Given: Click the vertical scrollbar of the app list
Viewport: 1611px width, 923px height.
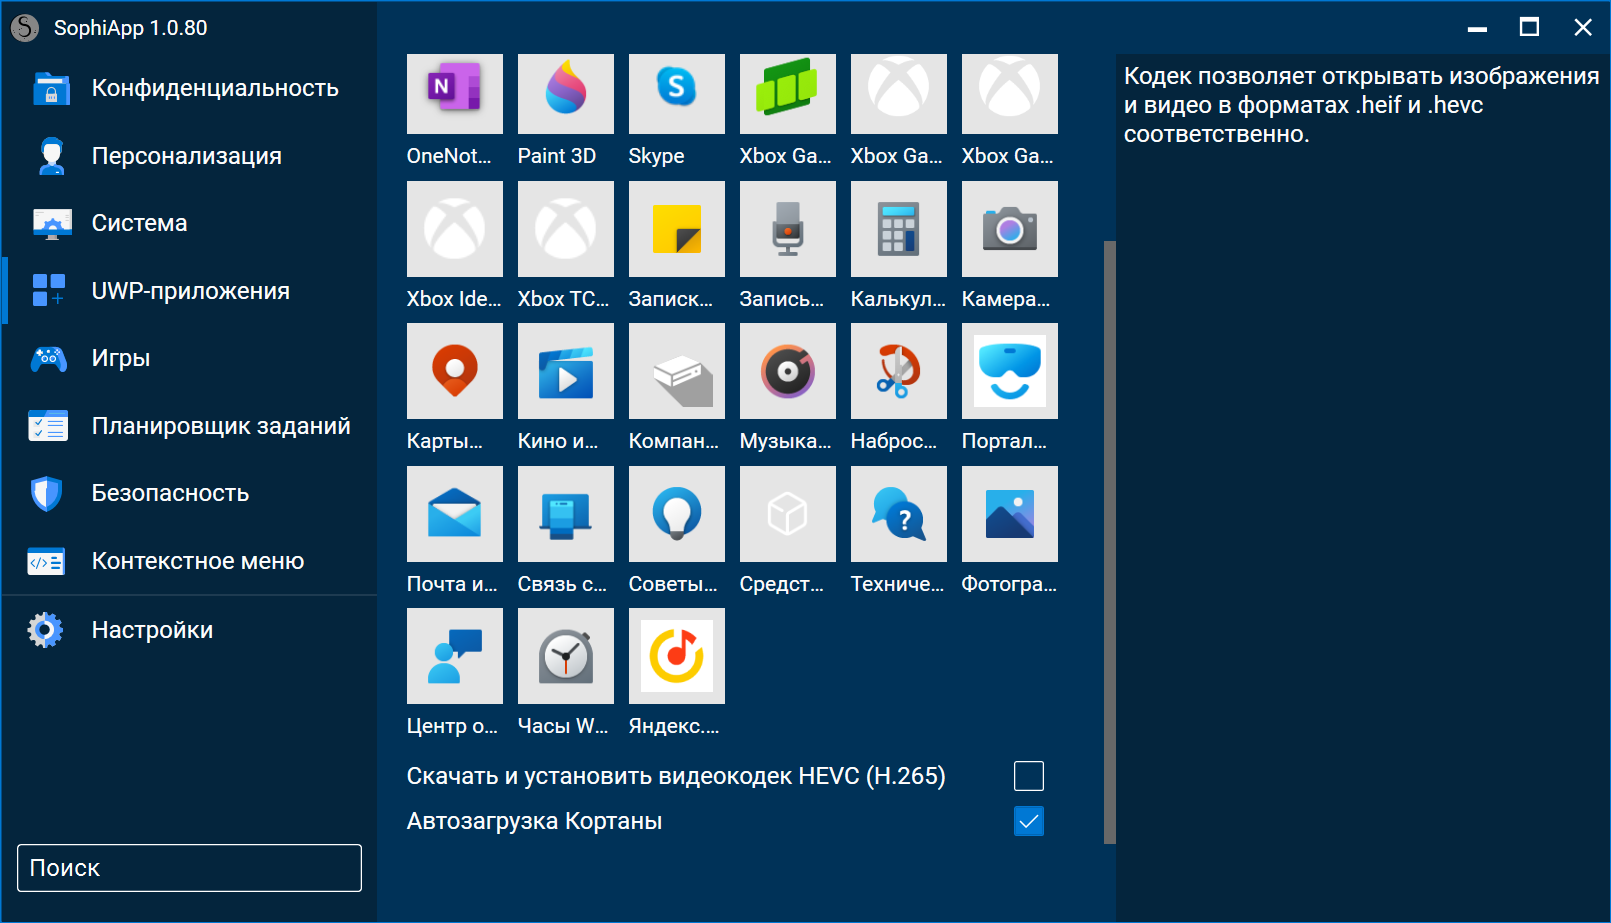Looking at the screenshot, I should coord(1109,542).
